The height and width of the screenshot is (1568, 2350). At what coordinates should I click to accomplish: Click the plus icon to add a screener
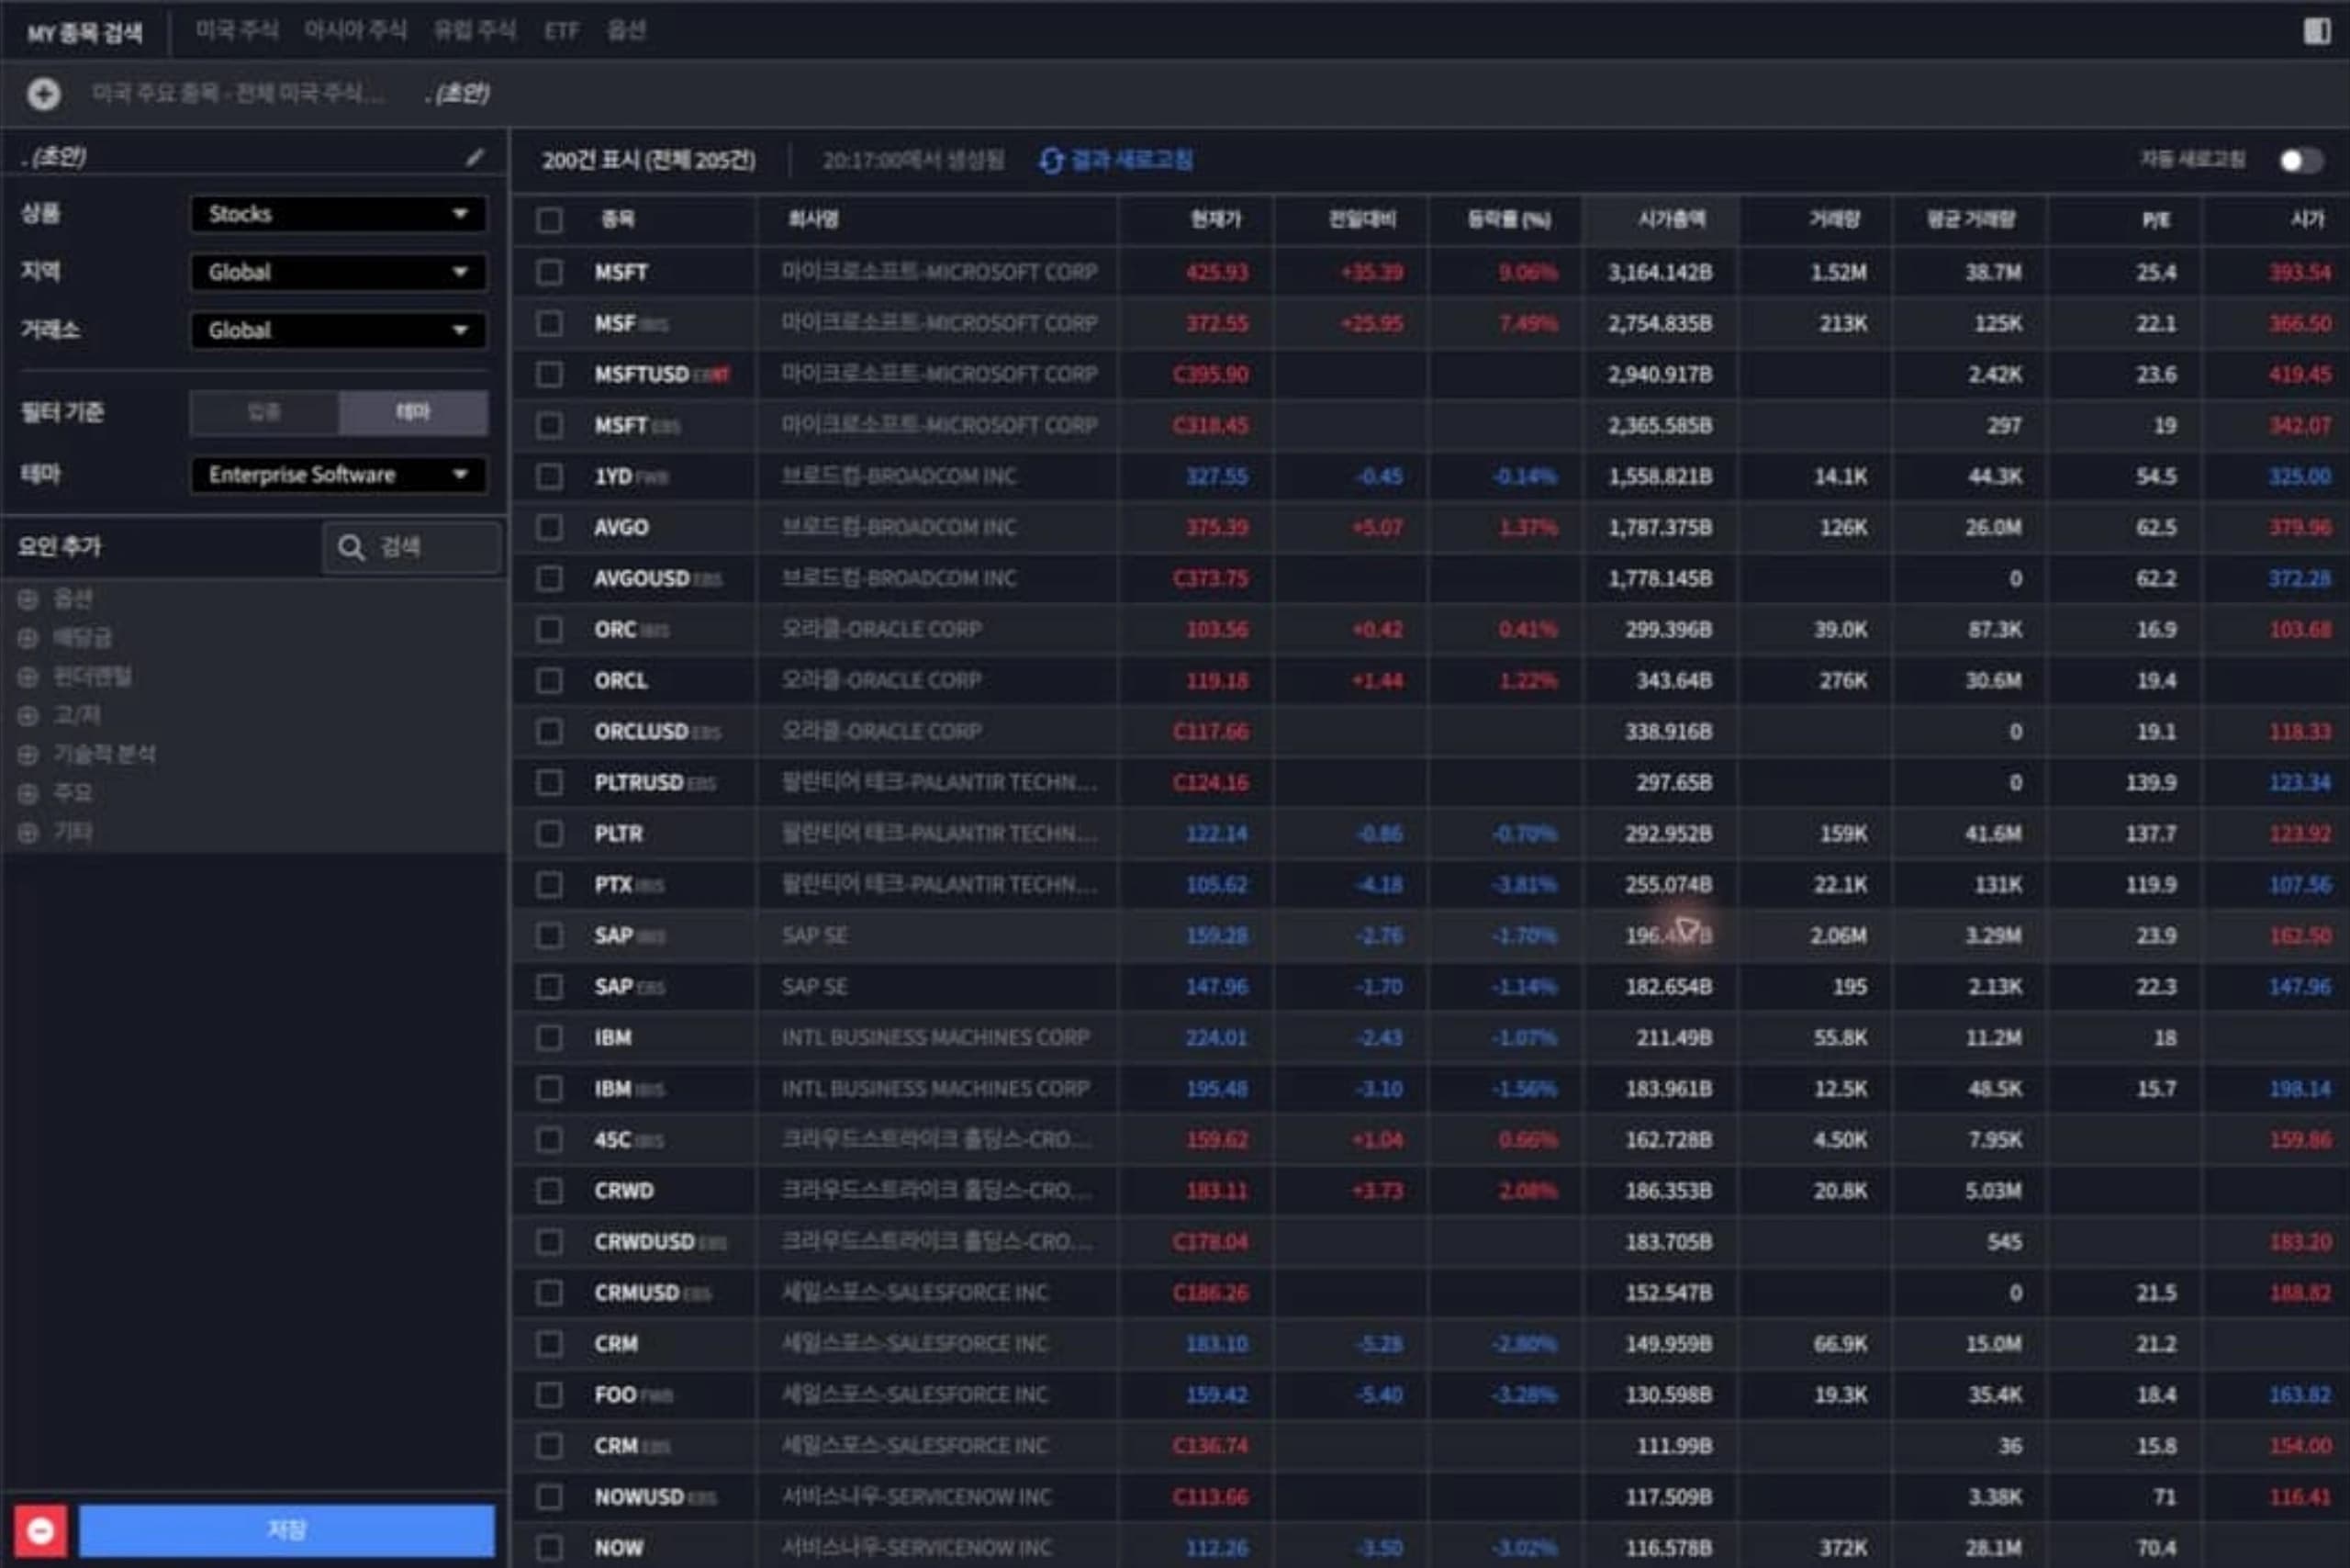pos(43,94)
